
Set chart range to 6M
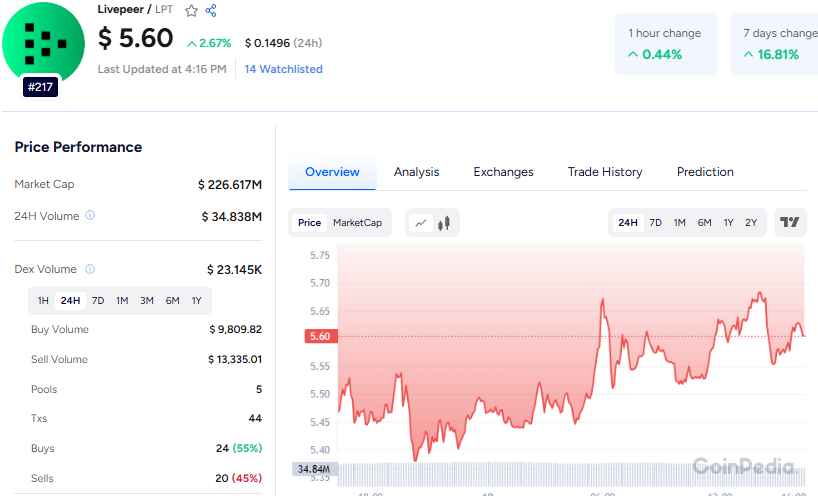tap(704, 223)
